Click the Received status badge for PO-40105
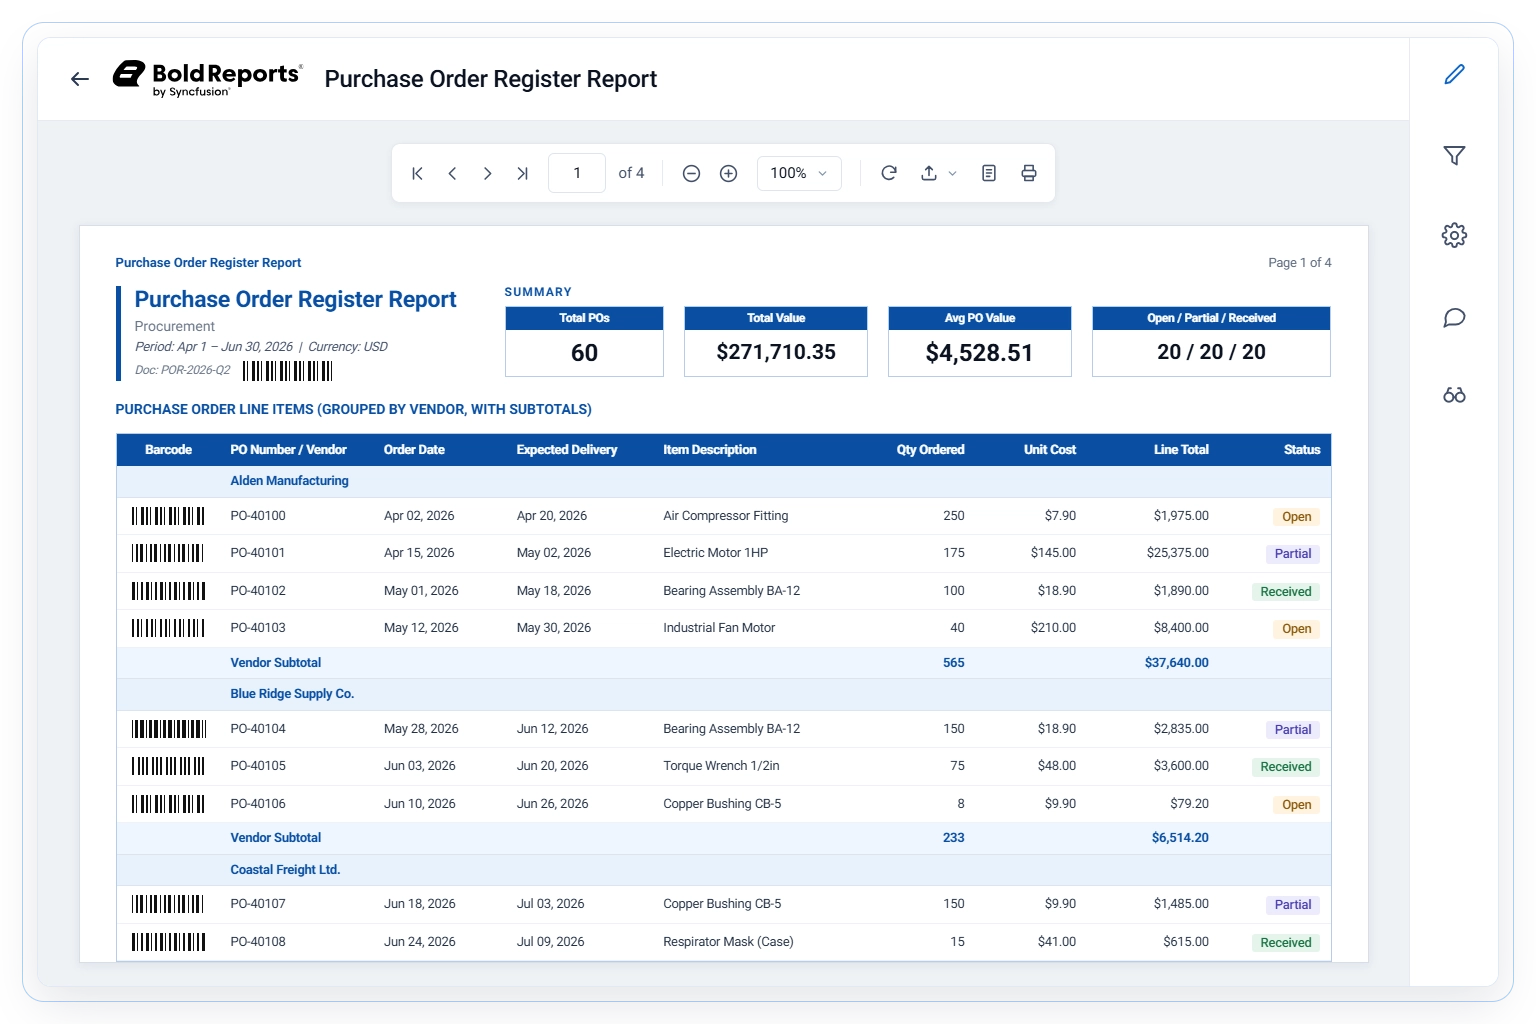The width and height of the screenshot is (1536, 1024). click(1286, 767)
